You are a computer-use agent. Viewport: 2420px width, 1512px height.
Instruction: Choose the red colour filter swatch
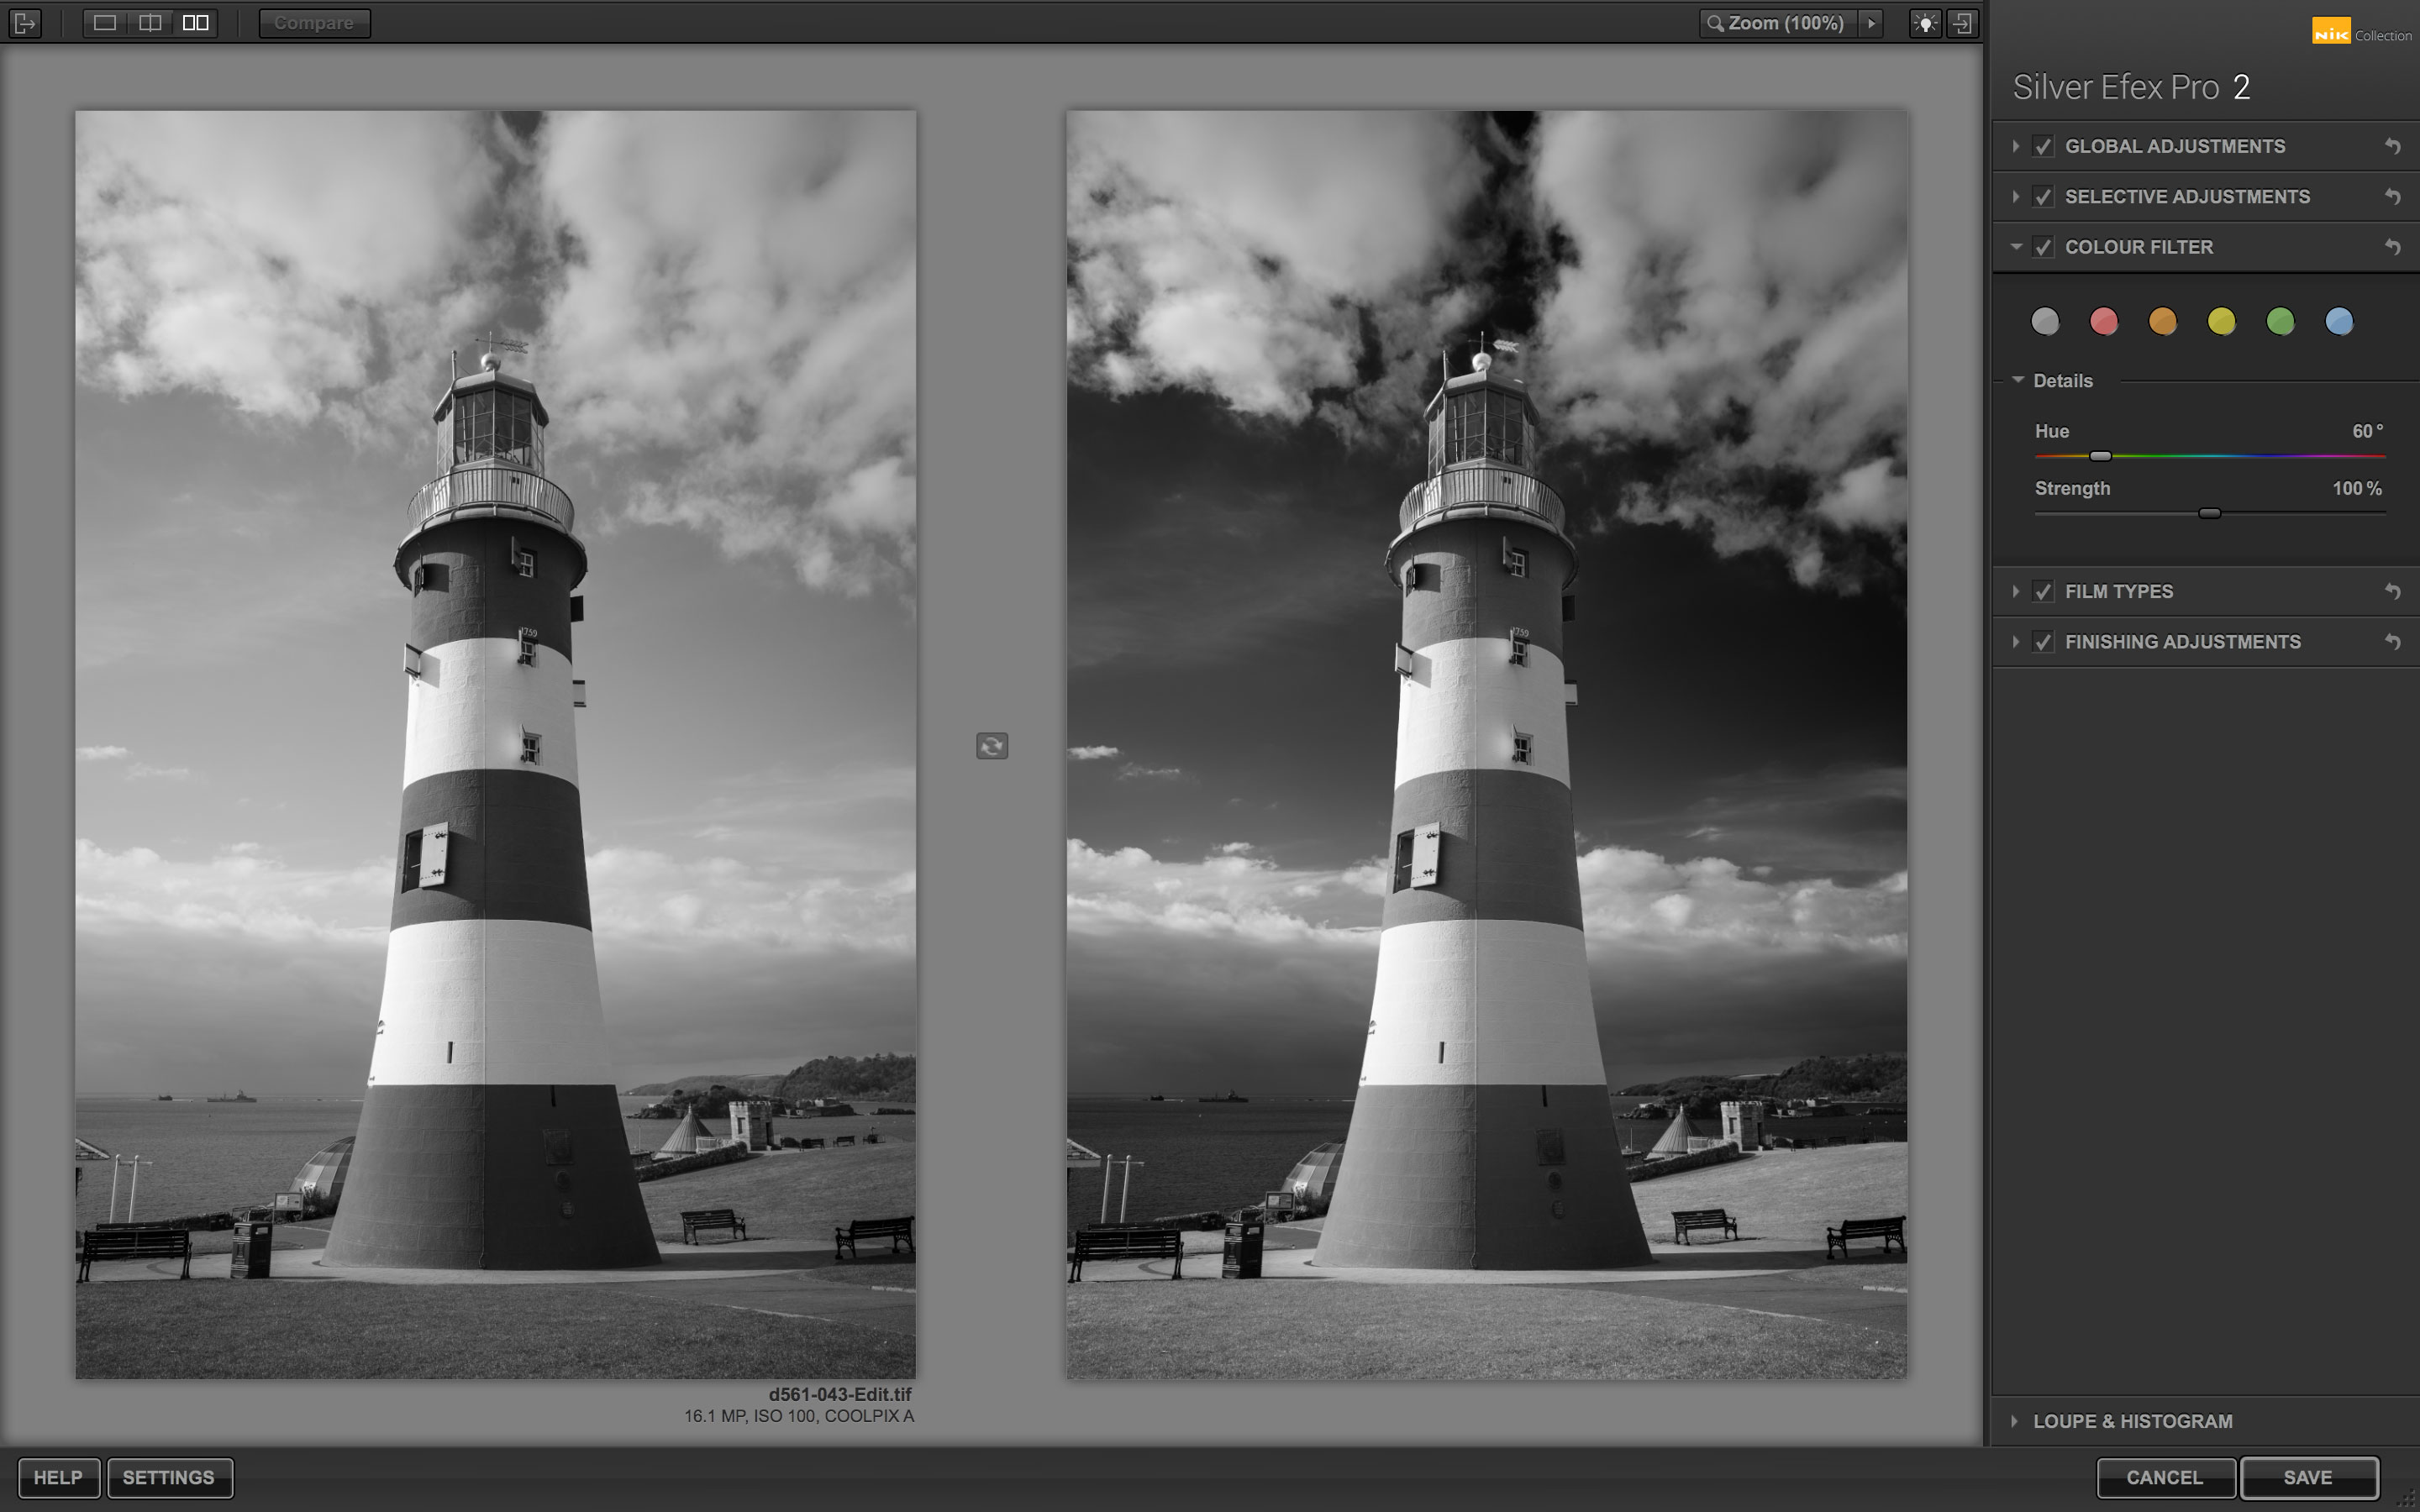[x=2104, y=321]
